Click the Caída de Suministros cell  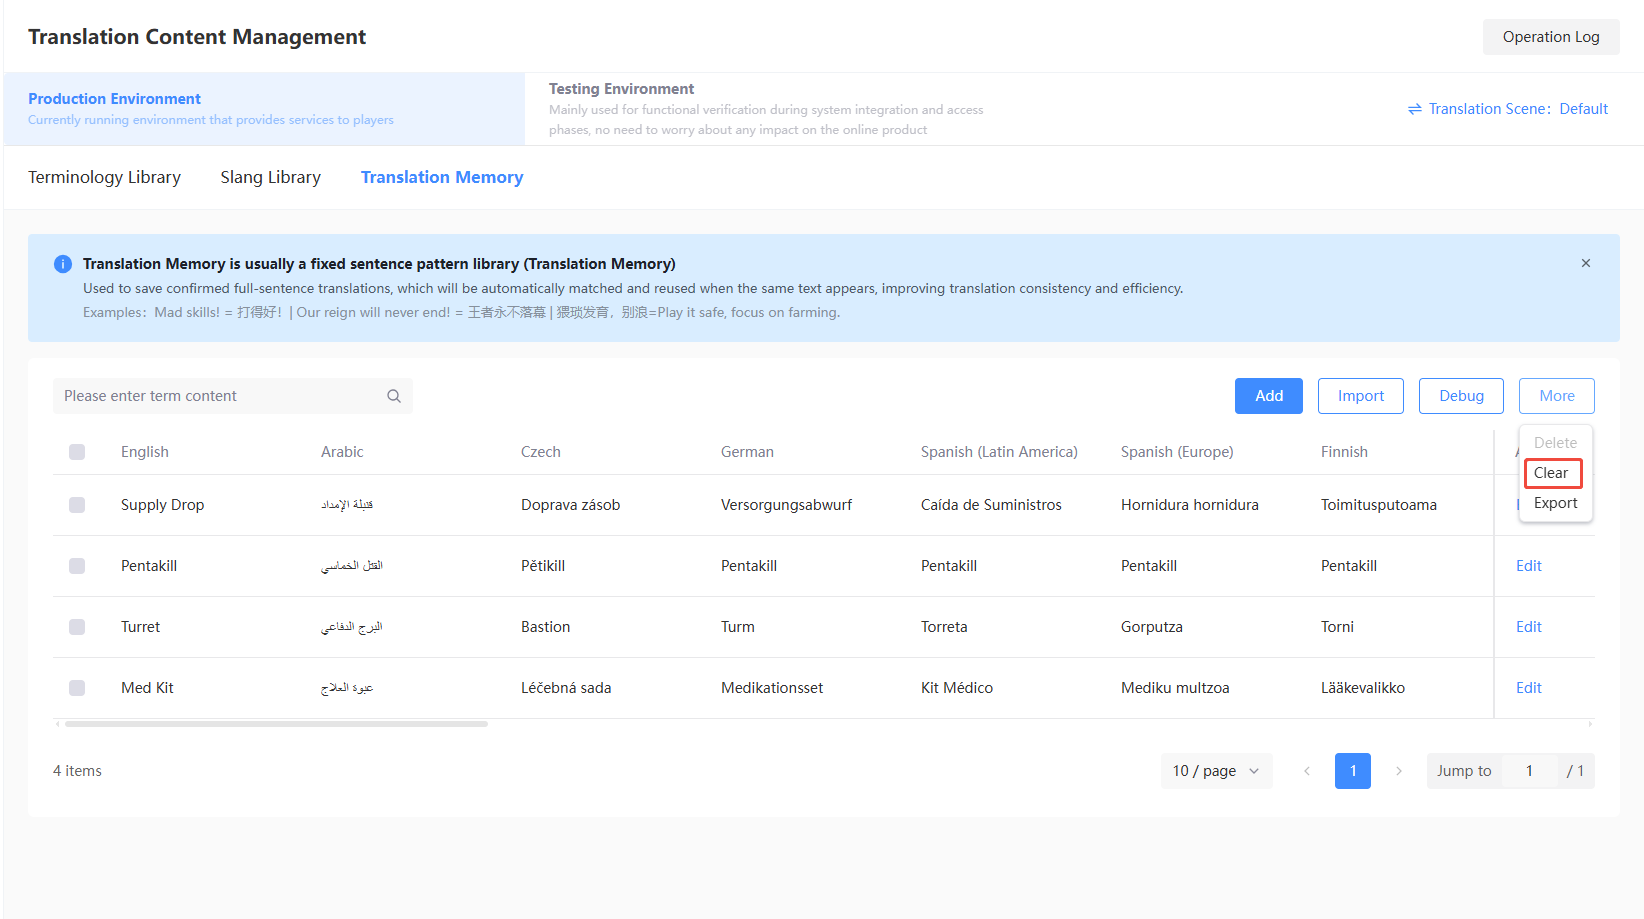[991, 505]
